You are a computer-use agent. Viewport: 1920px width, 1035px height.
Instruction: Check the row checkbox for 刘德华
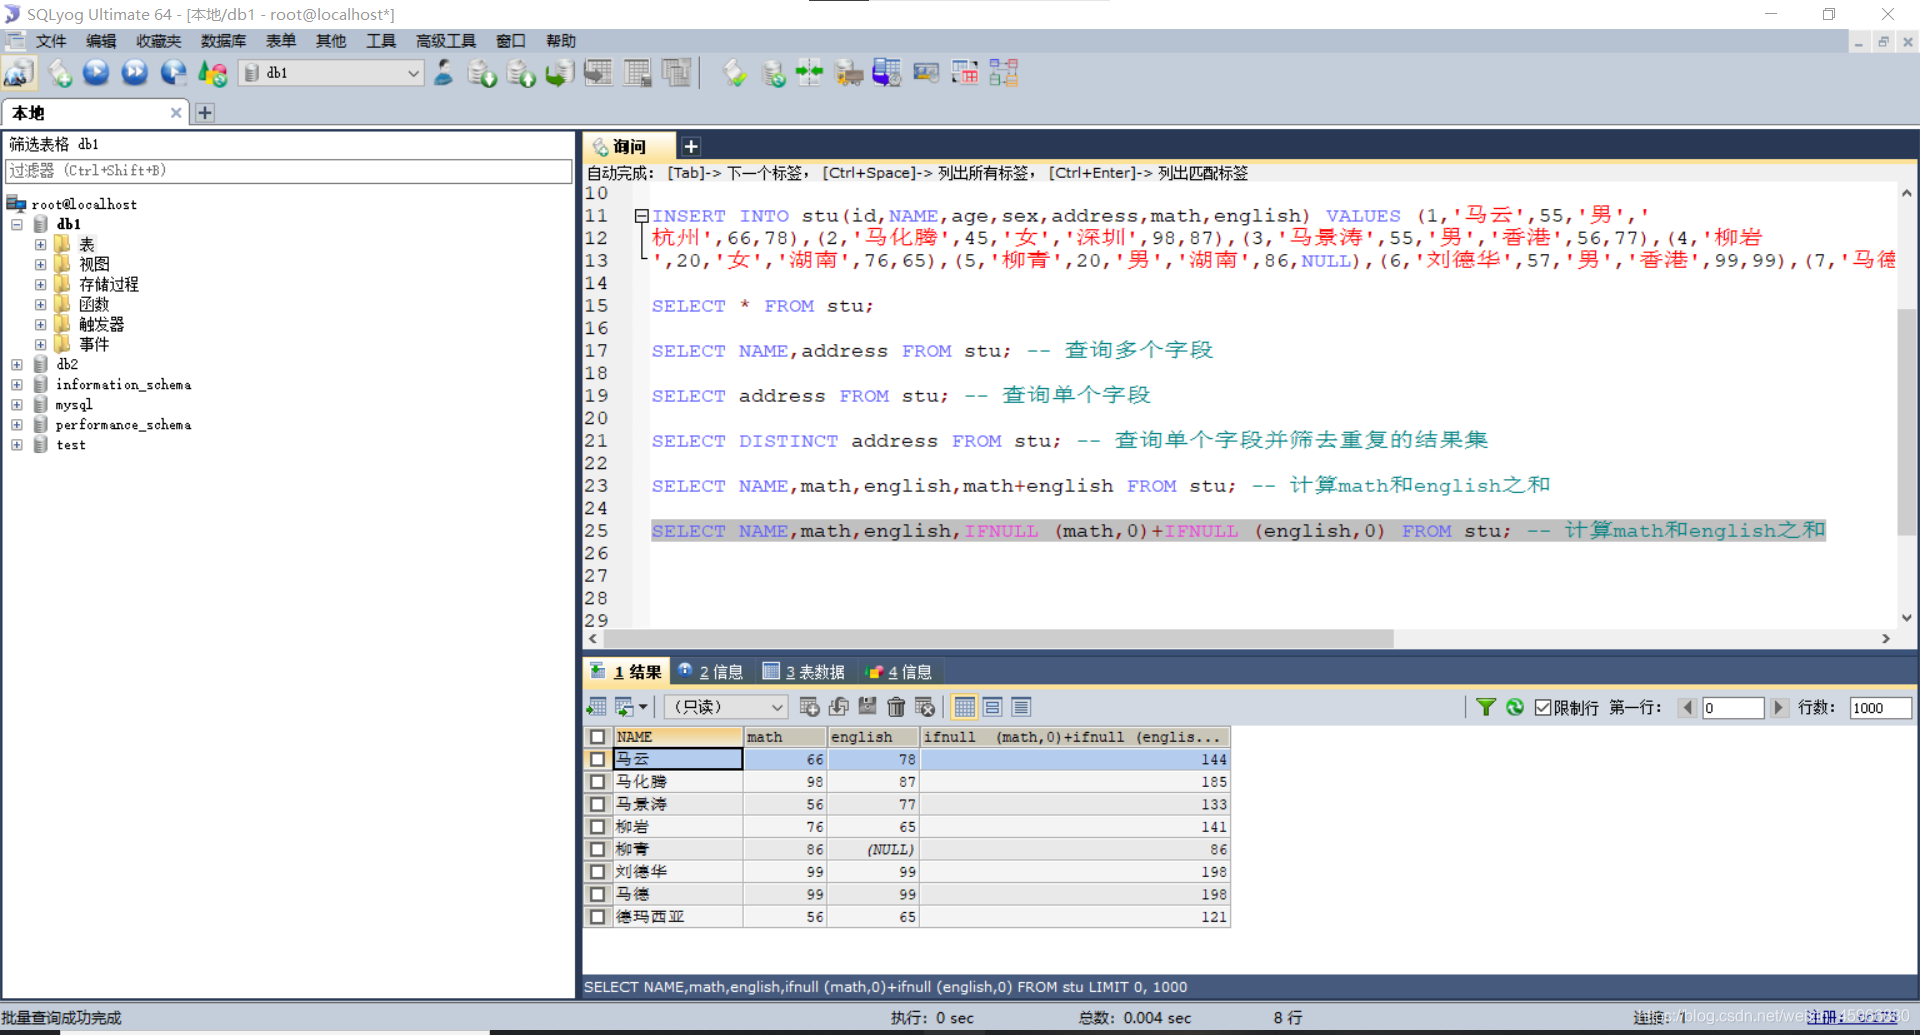click(597, 872)
